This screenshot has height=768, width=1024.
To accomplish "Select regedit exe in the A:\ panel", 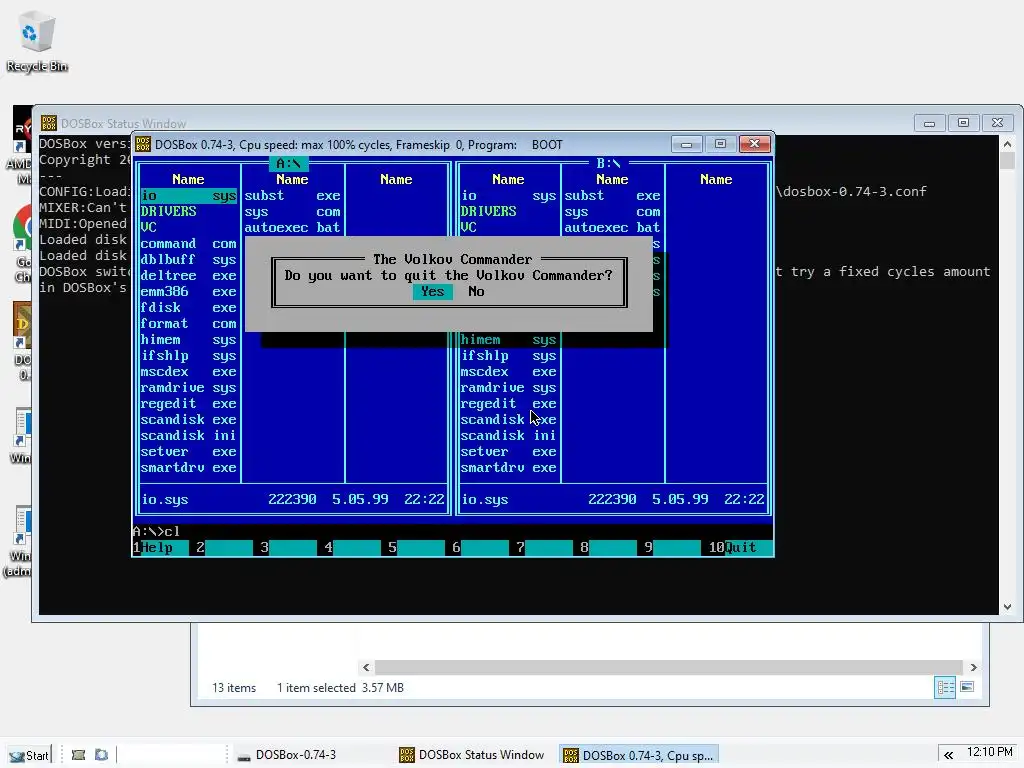I will pos(189,403).
